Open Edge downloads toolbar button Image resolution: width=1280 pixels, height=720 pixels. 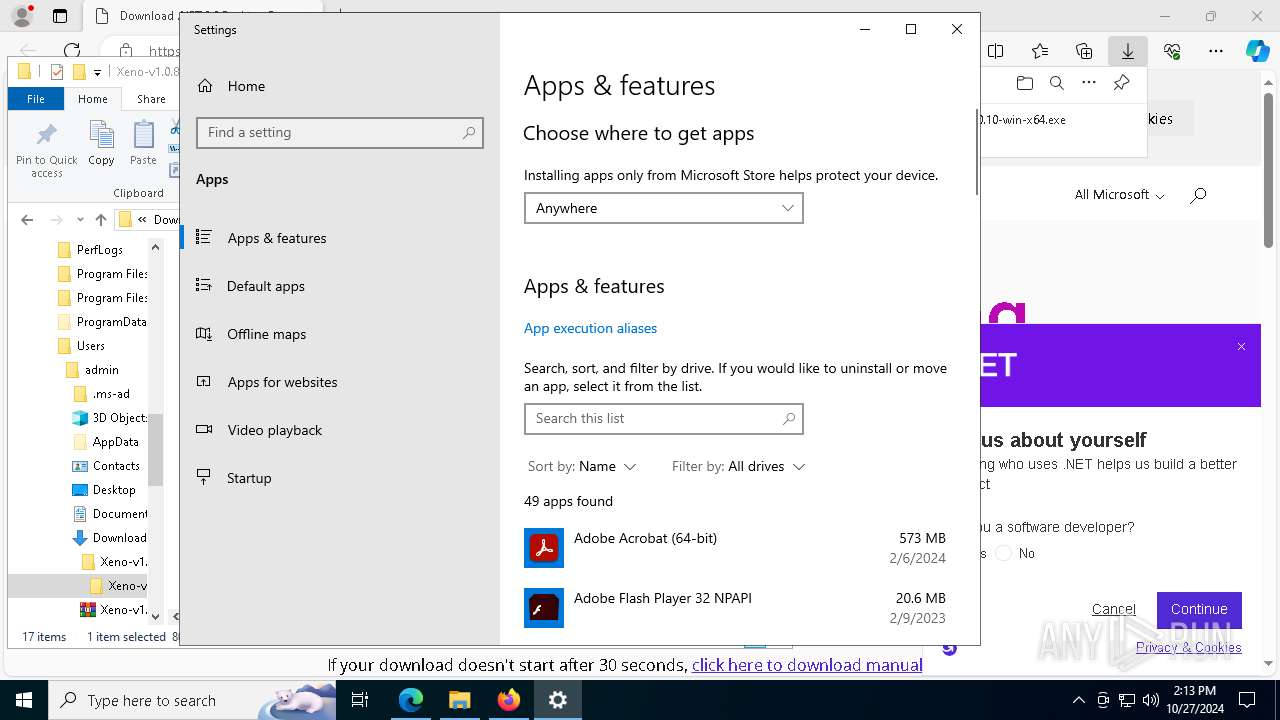(x=1128, y=51)
